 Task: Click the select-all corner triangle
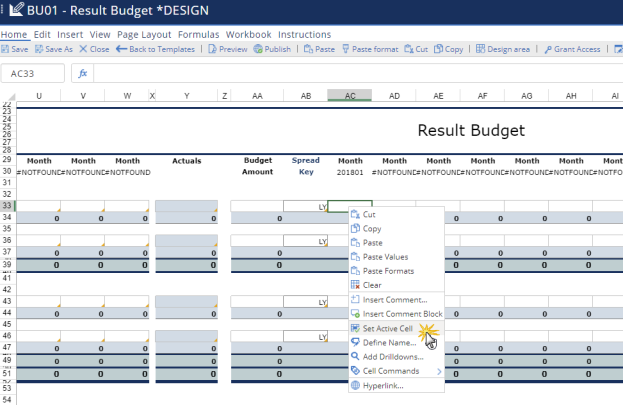(x=12, y=97)
